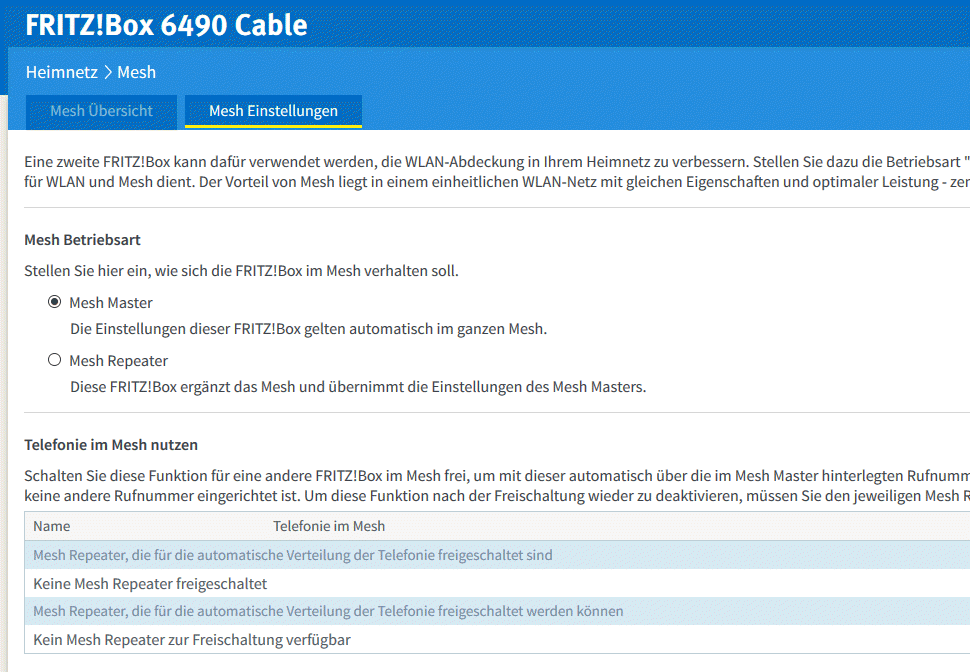Click the FRITZ!Box 6490 Cable title

click(x=166, y=25)
